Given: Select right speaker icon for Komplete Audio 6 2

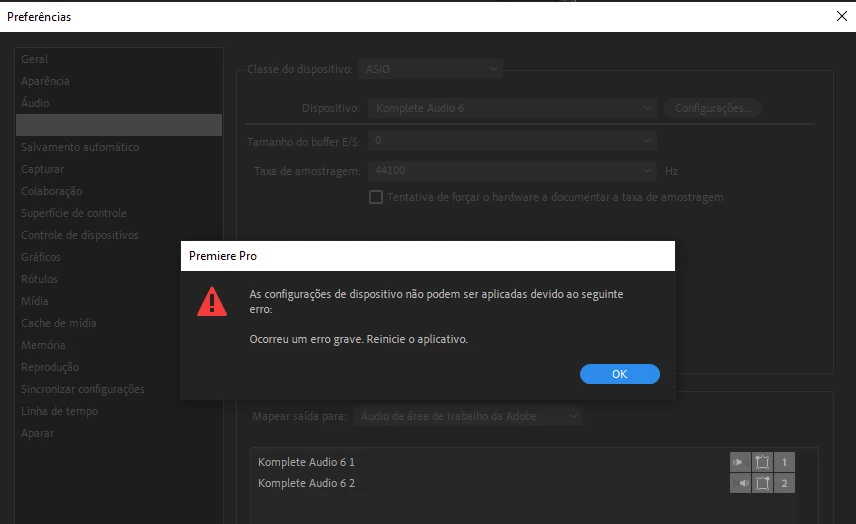Looking at the screenshot, I should coord(740,483).
